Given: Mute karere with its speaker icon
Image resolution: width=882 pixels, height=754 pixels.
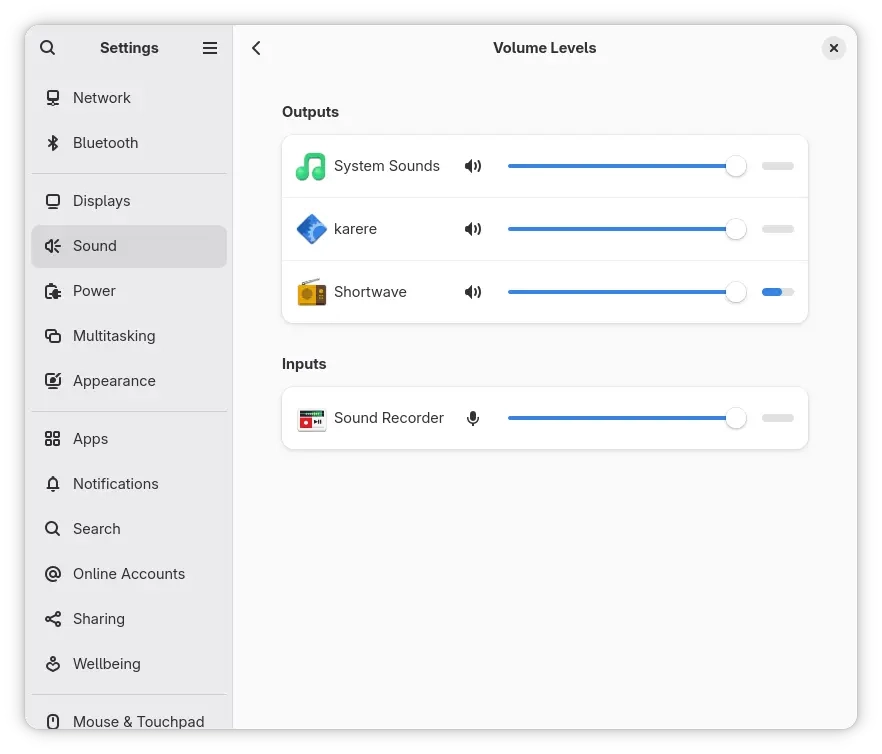Looking at the screenshot, I should point(473,229).
